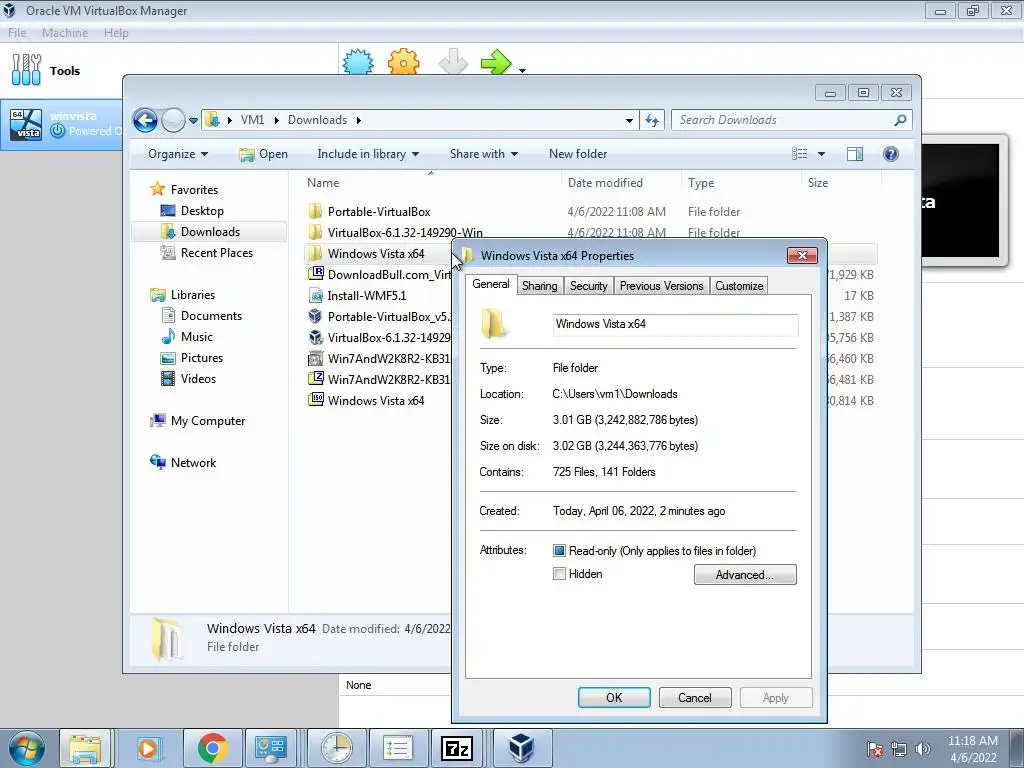
Task: Open Explorer help question mark icon
Action: click(891, 154)
